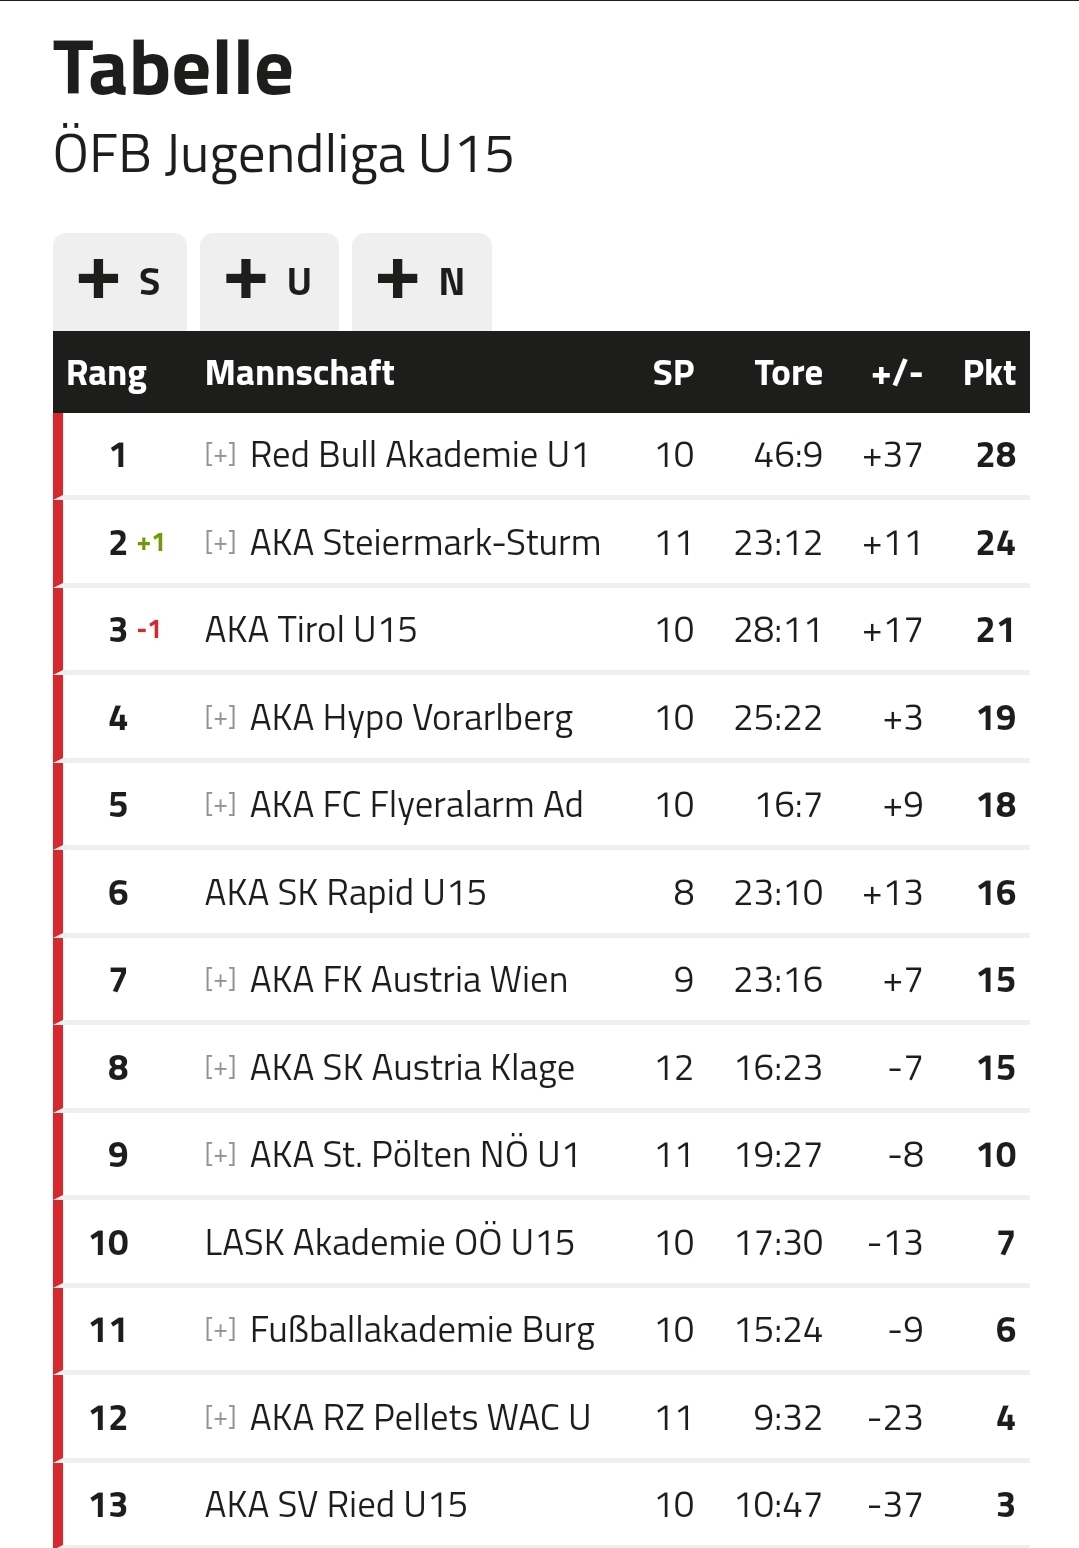Click plus icon beside AKA FC Flyeralarm
Viewport: 1079px width, 1548px height.
click(x=220, y=804)
